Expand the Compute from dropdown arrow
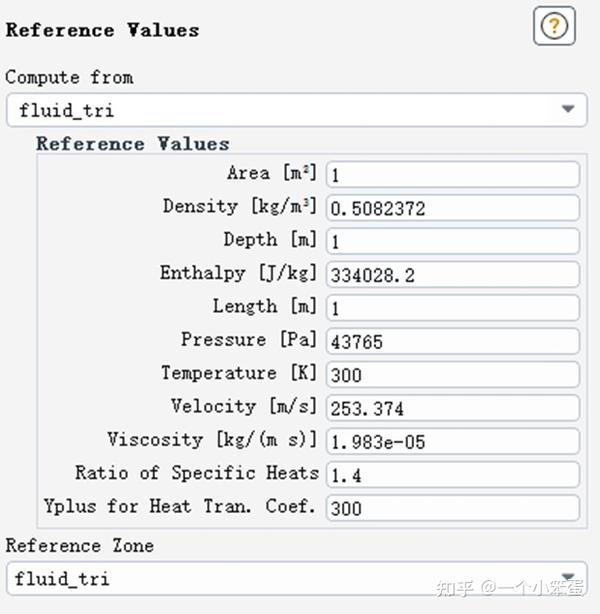This screenshot has width=600, height=614. [568, 110]
